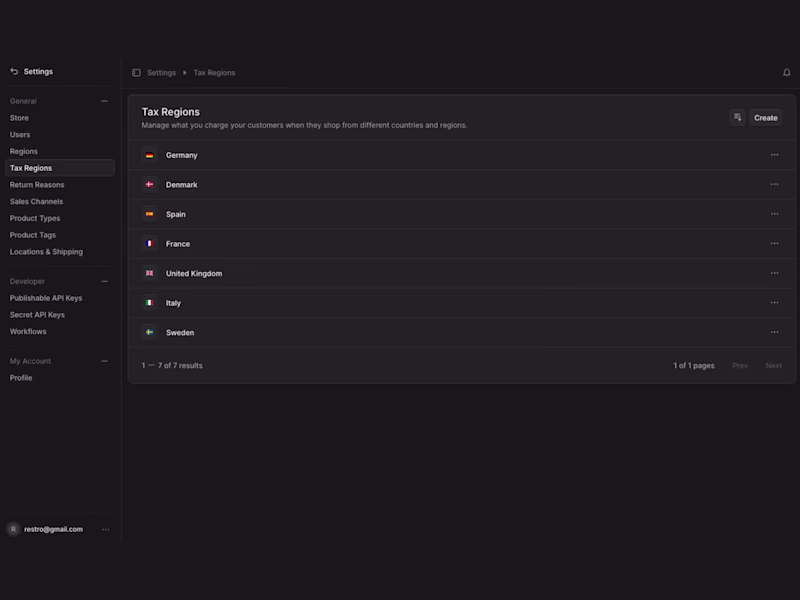The image size is (800, 600).
Task: Click the Settings breadcrumb link
Action: (161, 73)
